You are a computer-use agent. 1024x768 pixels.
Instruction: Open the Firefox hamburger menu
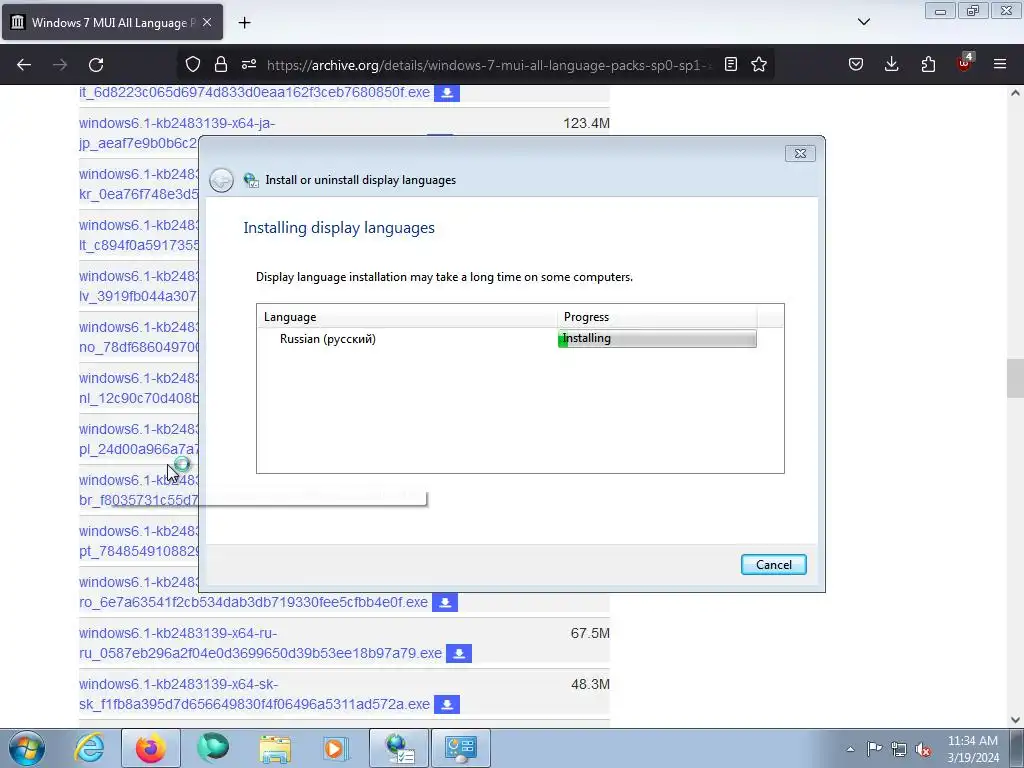pyautogui.click(x=1000, y=64)
